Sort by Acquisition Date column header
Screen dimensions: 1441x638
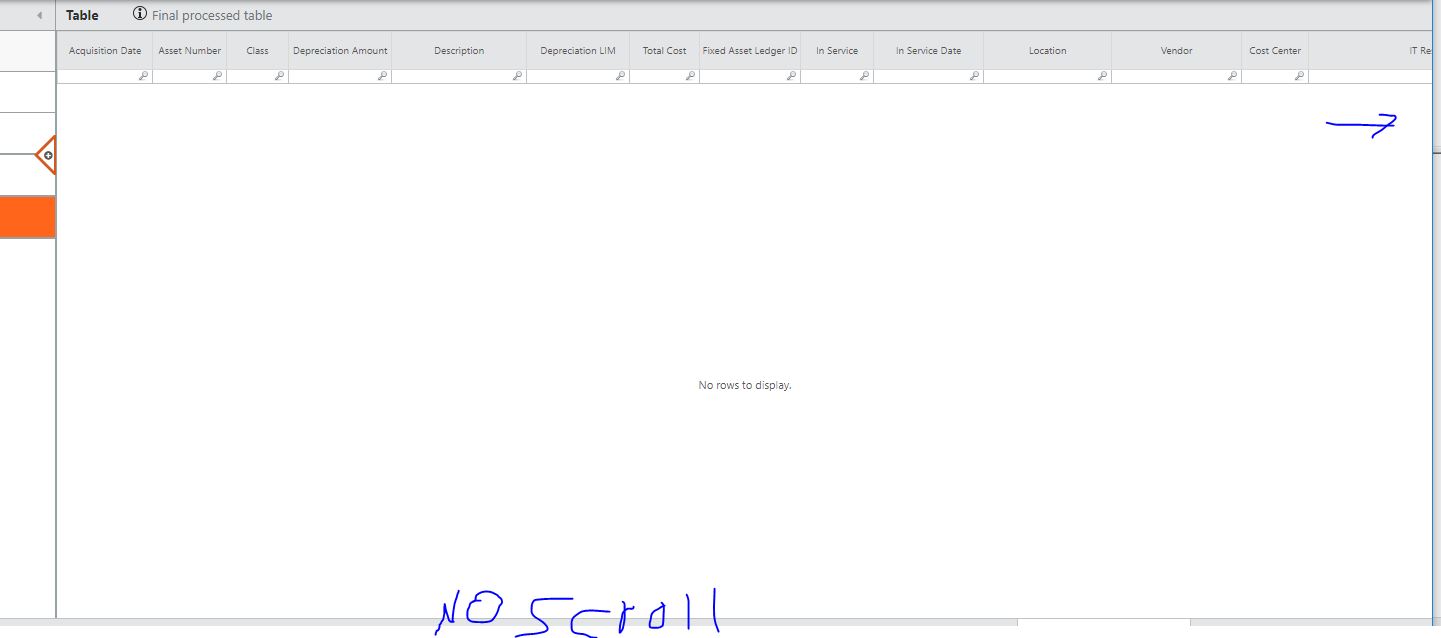(105, 50)
